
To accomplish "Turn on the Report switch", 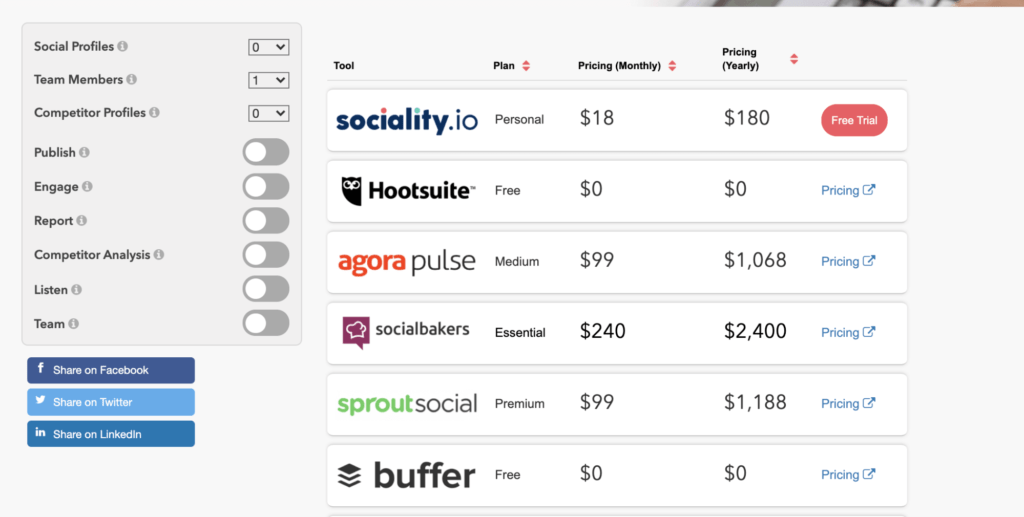I will tap(266, 221).
